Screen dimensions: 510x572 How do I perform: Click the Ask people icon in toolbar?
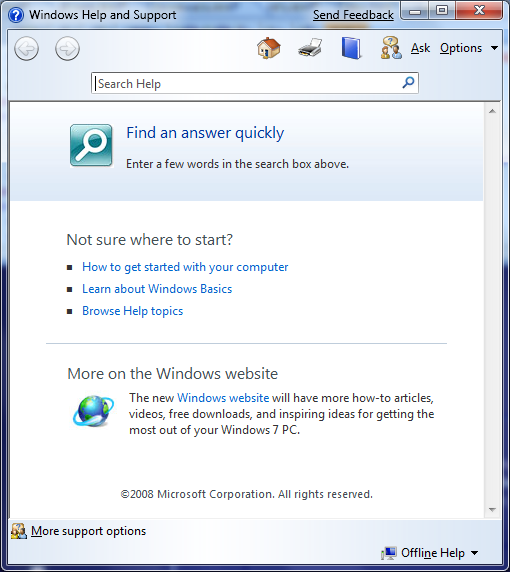pyautogui.click(x=391, y=48)
